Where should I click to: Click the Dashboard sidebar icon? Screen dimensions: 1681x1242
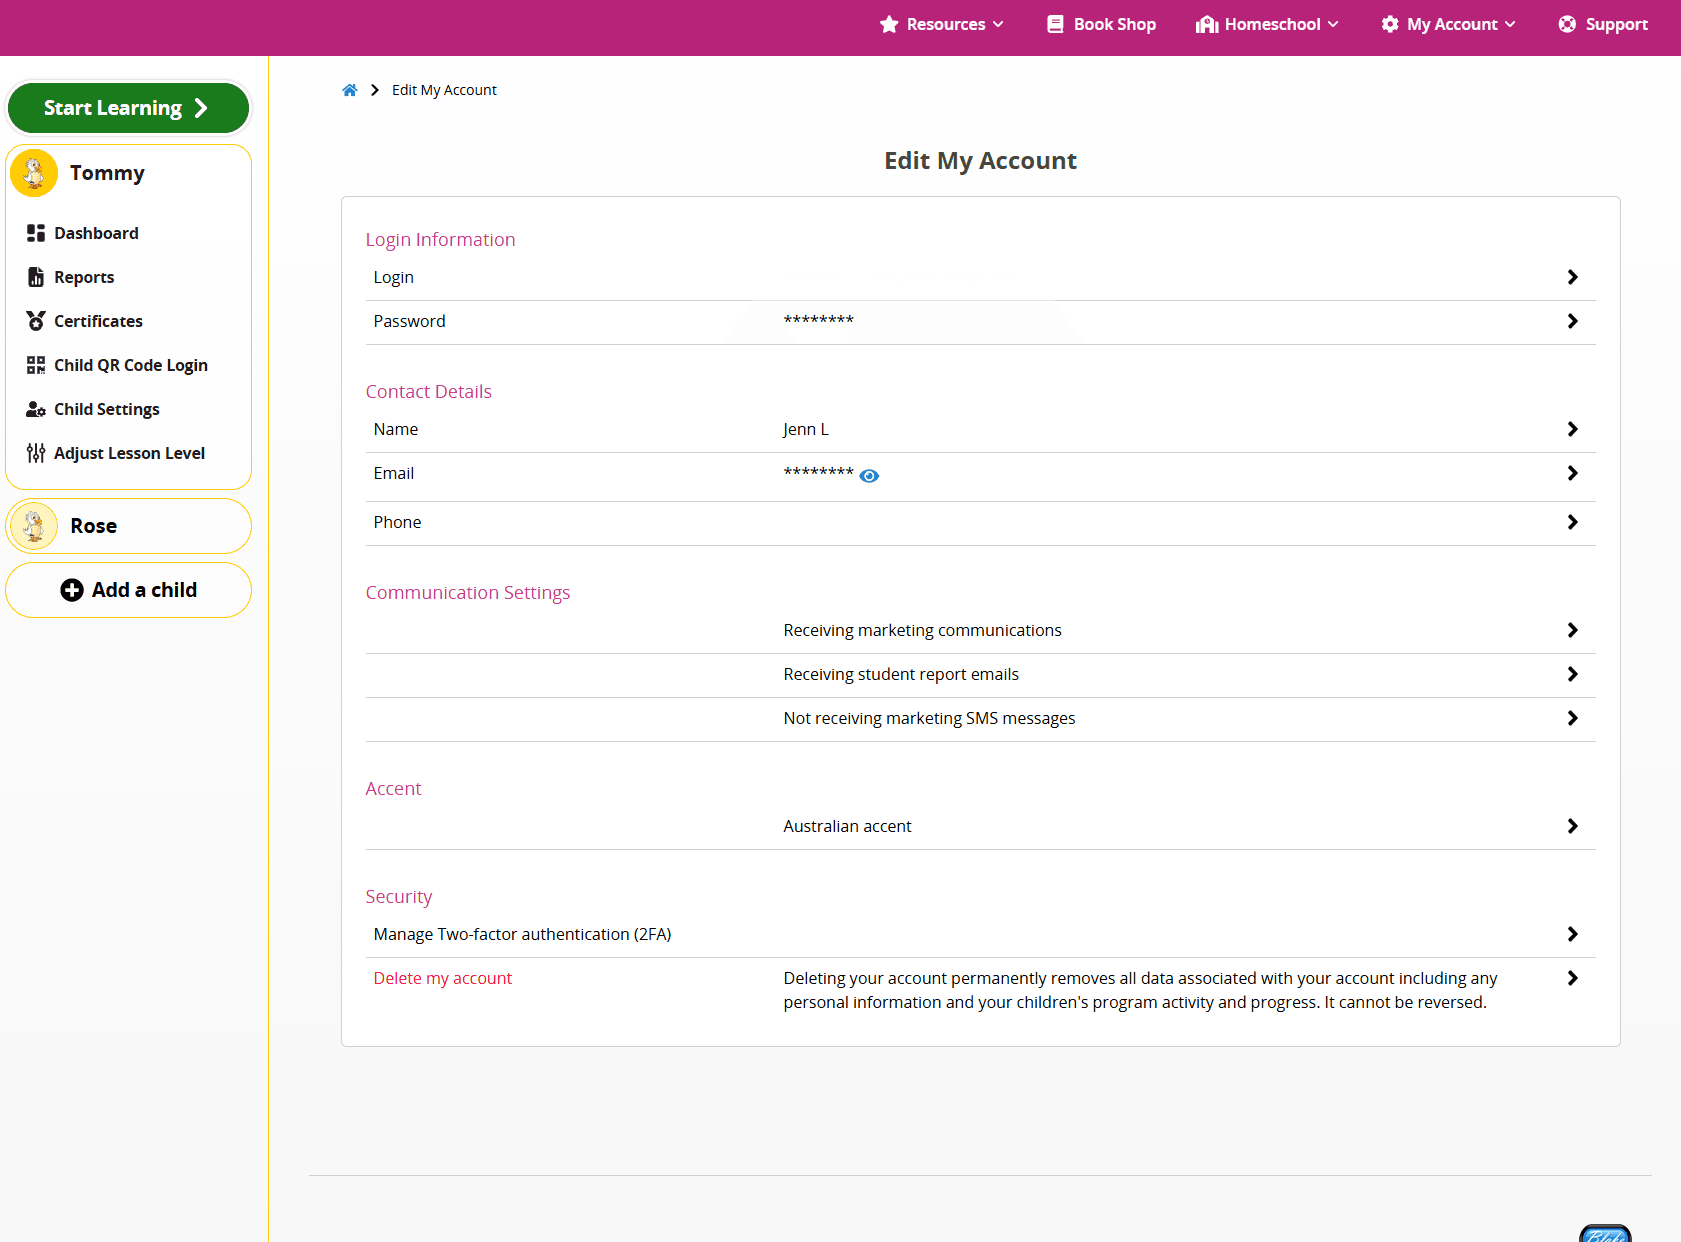coord(36,233)
